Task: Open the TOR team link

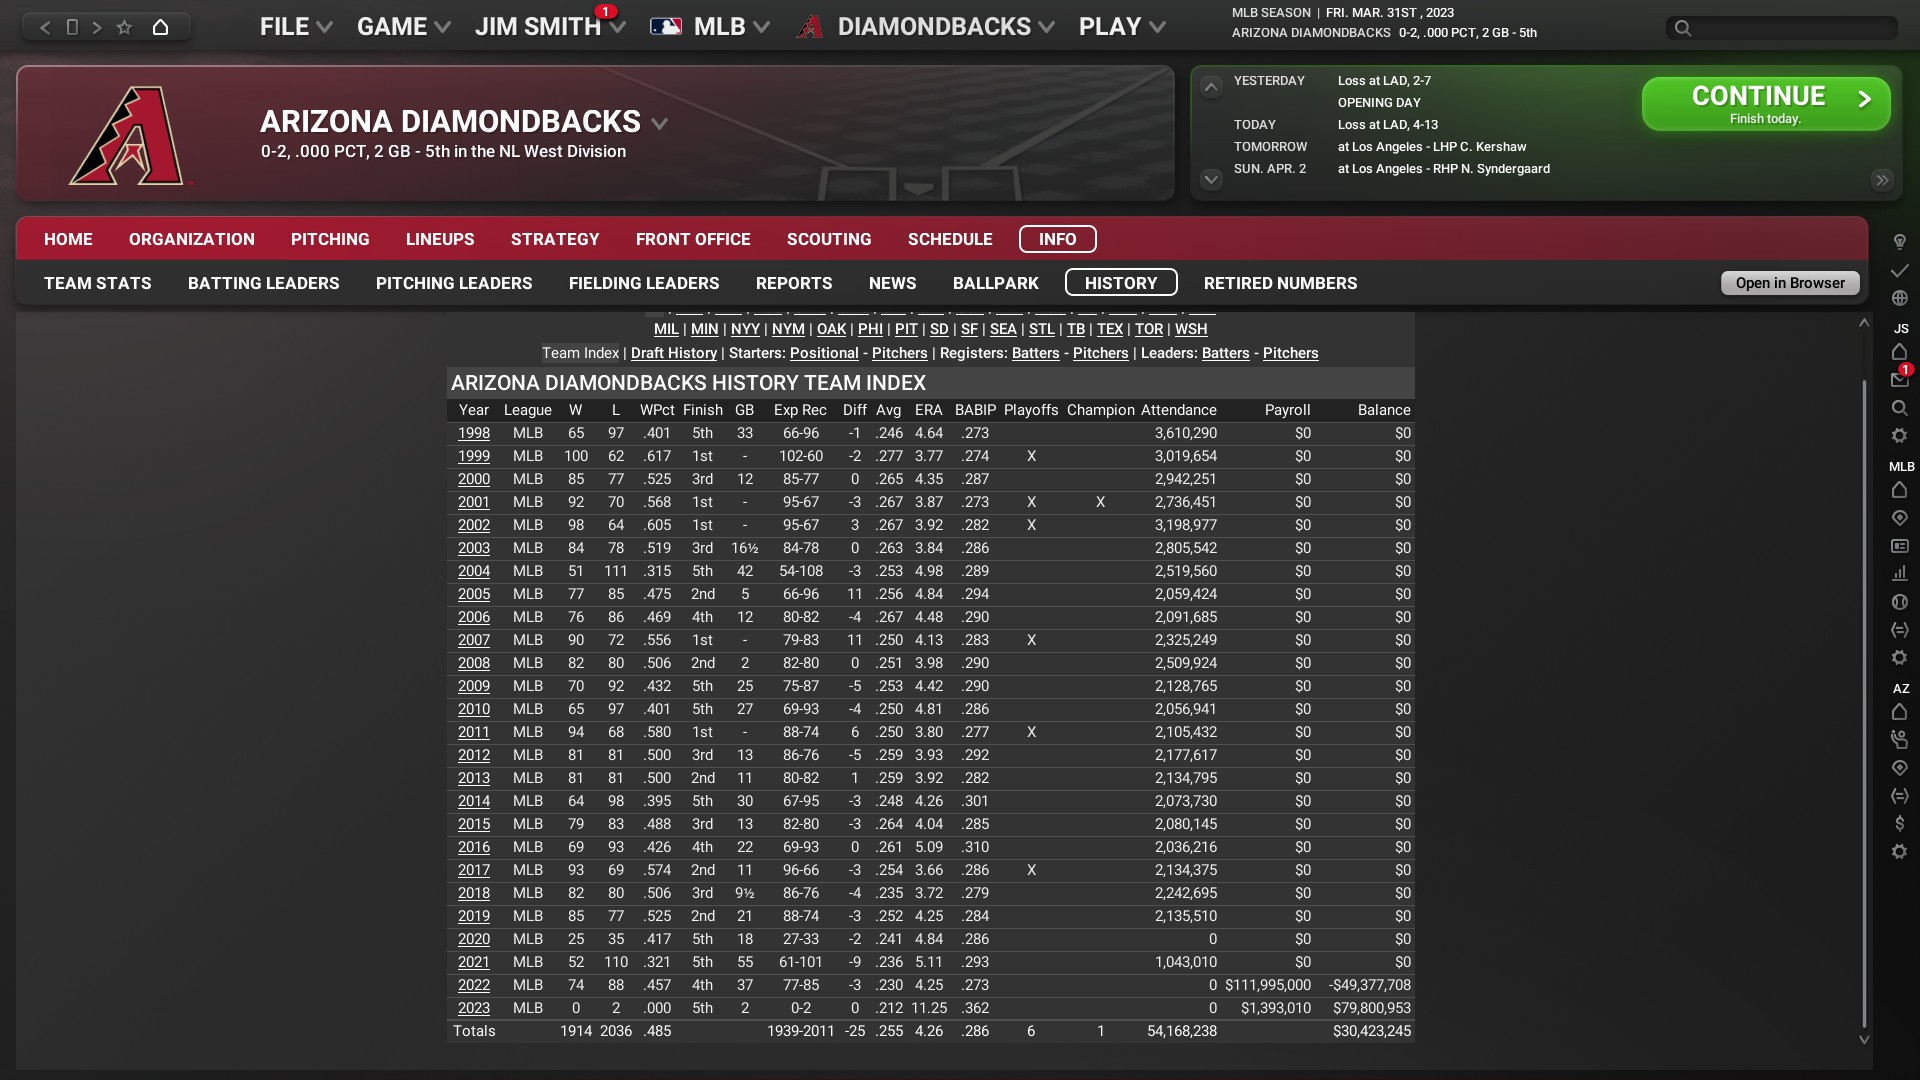Action: coord(1149,329)
